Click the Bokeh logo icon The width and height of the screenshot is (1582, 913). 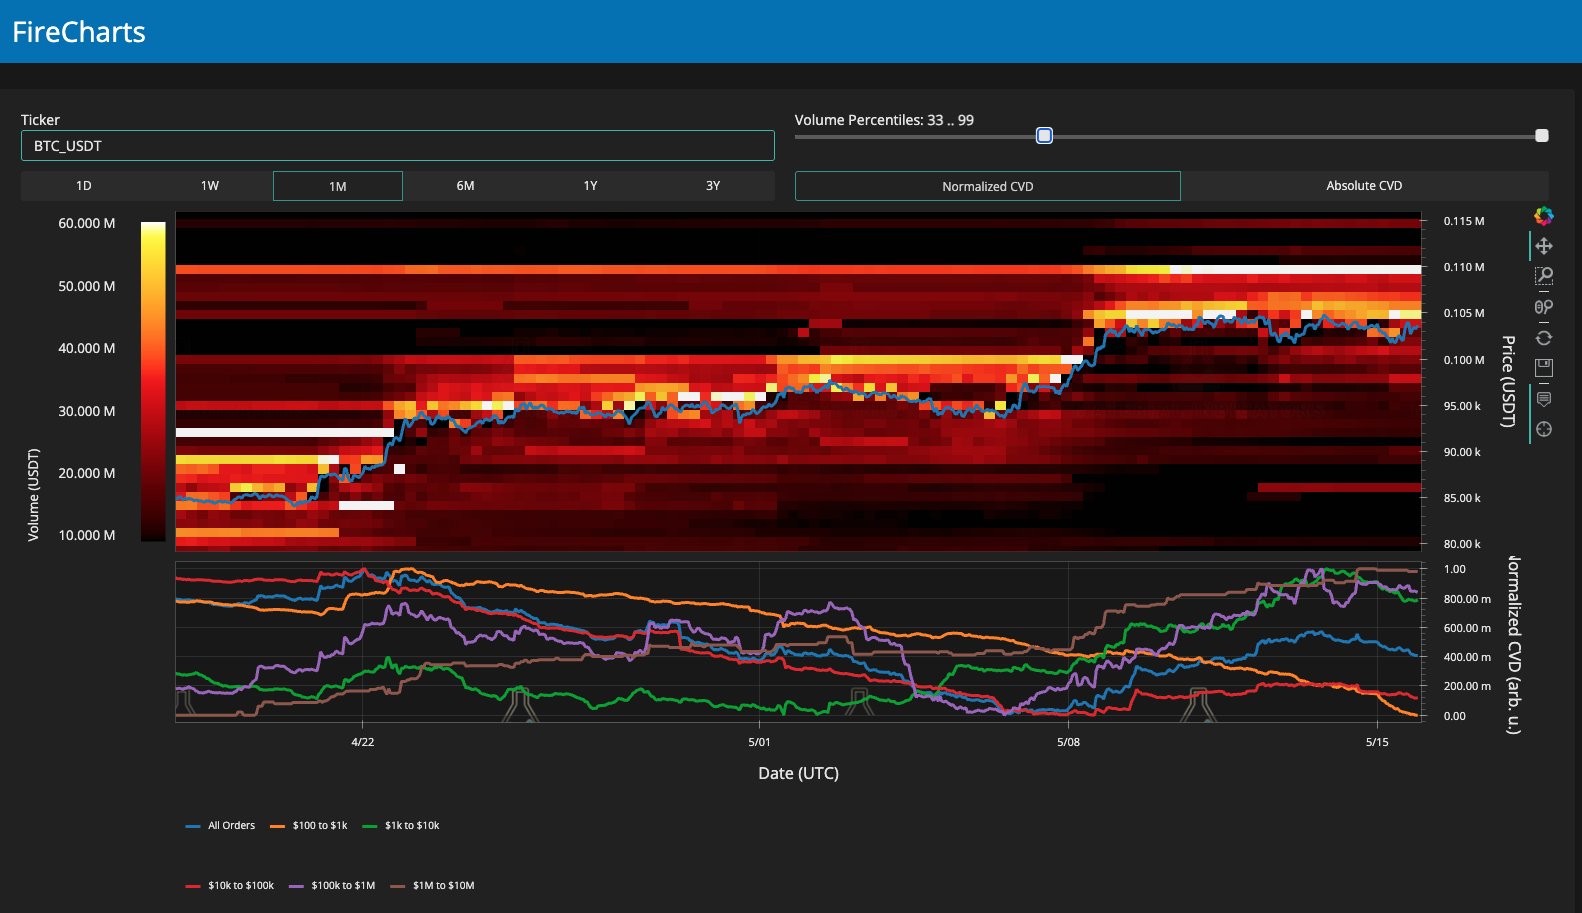pos(1544,215)
